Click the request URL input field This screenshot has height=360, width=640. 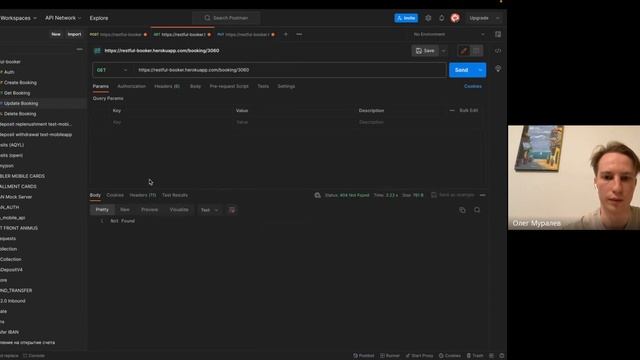[x=290, y=70]
